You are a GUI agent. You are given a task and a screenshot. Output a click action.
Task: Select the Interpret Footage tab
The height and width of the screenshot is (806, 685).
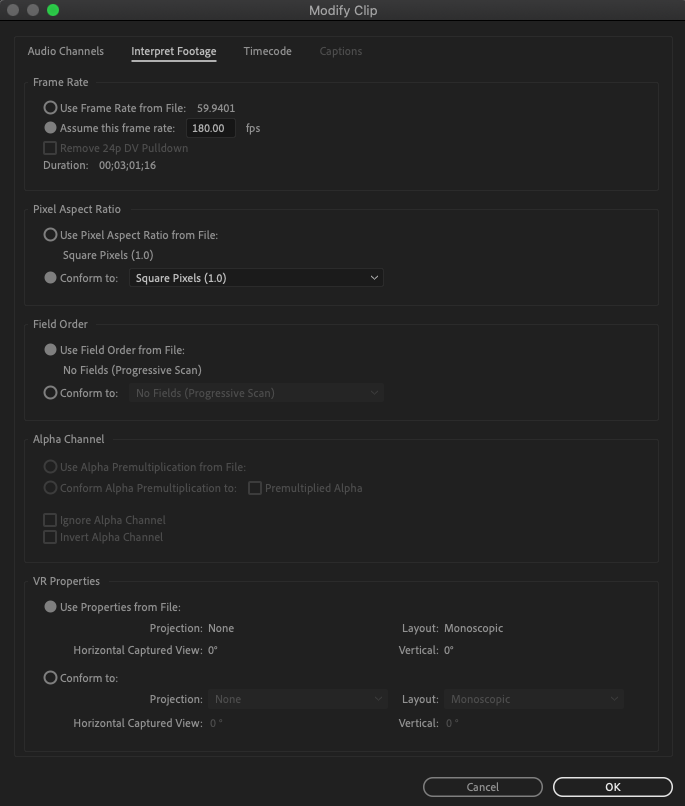click(x=173, y=51)
